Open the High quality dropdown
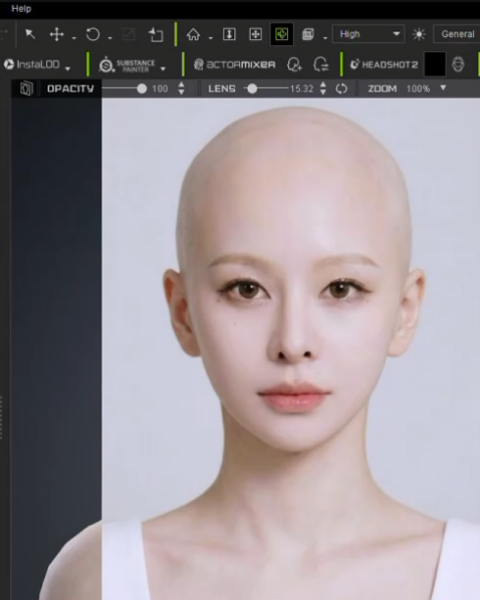 (368, 34)
